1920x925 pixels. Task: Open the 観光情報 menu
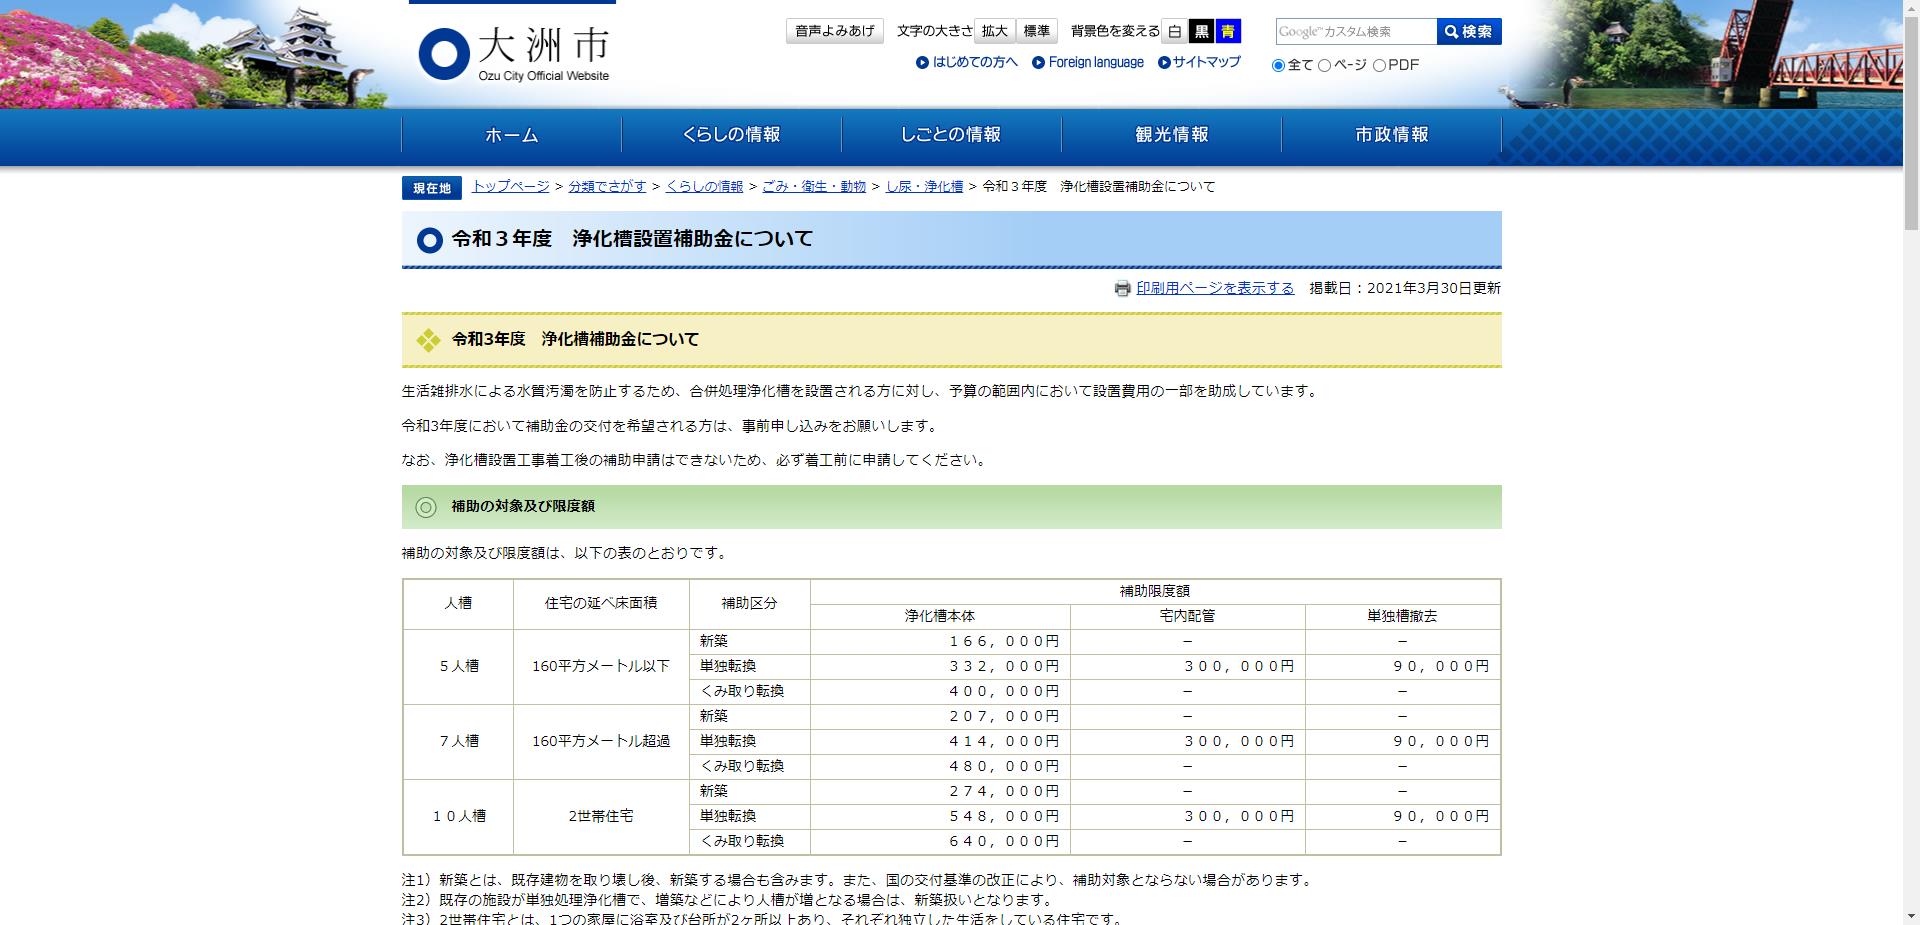(1170, 135)
